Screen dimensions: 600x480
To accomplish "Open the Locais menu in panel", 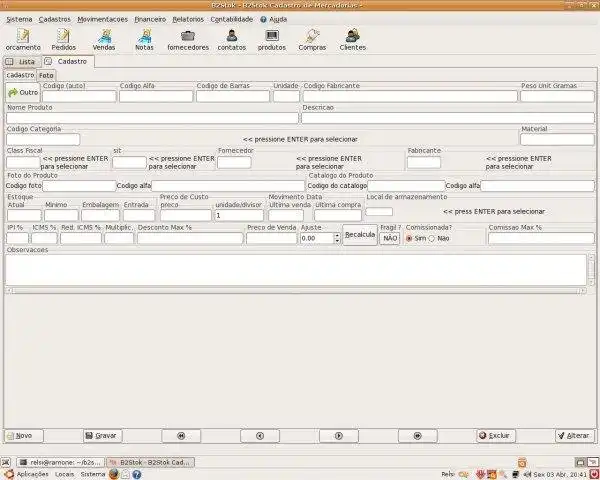I will click(x=64, y=474).
